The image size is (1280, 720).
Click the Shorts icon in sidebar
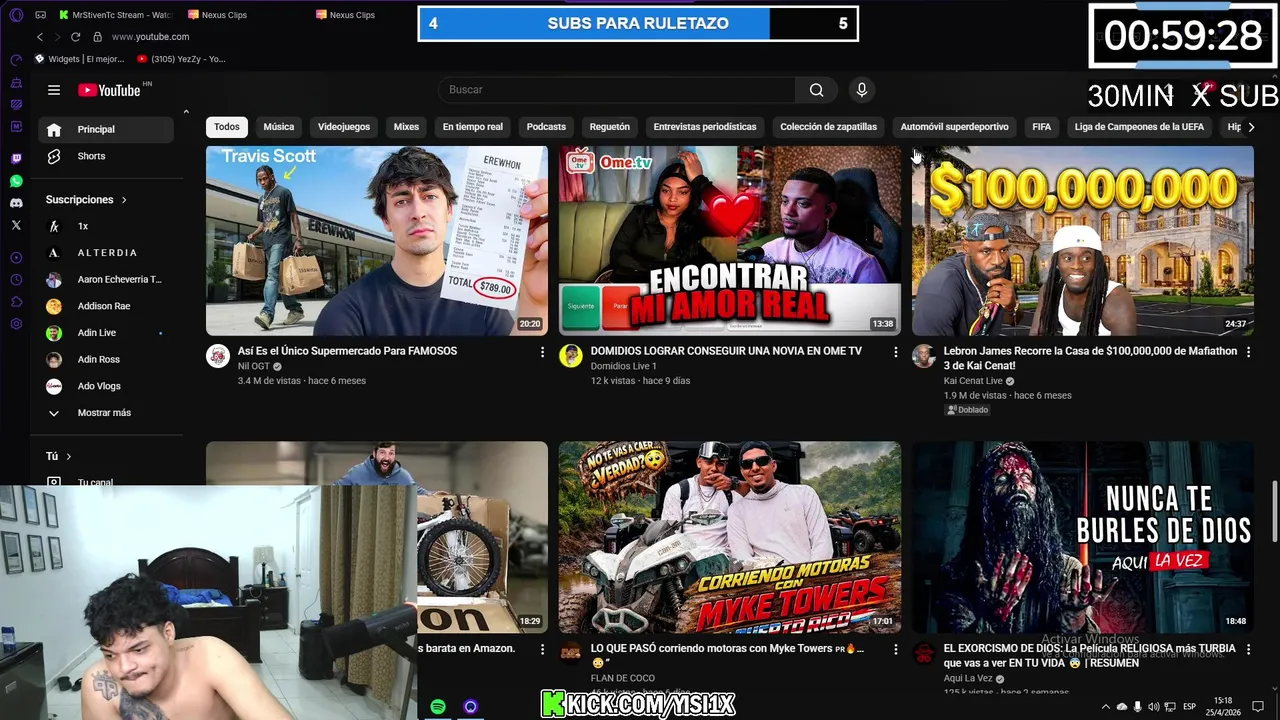click(x=54, y=156)
